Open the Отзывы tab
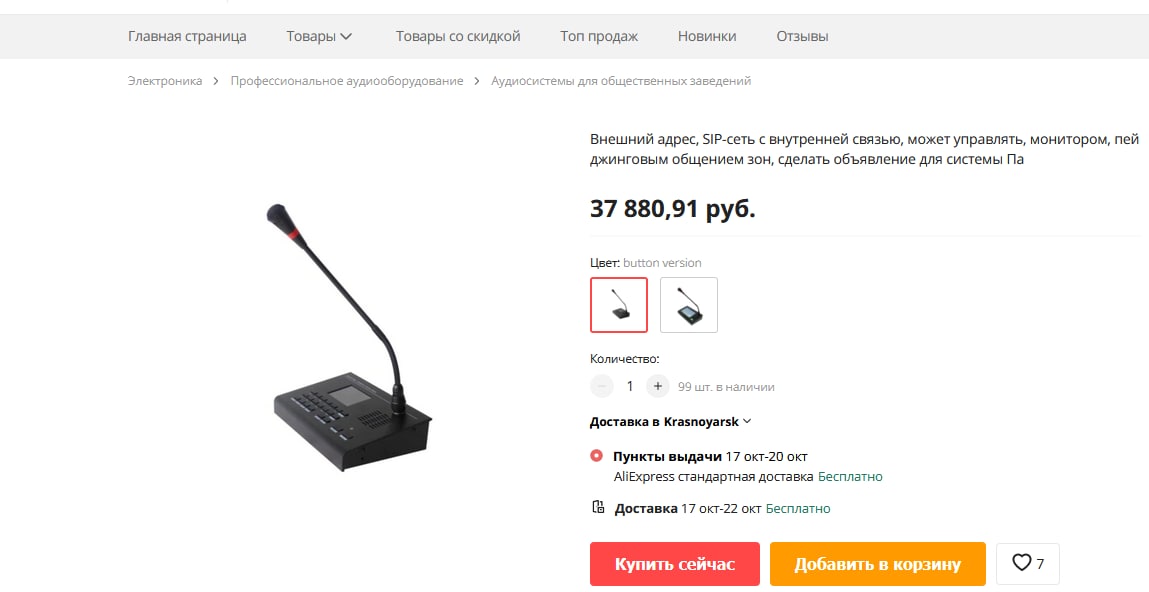The width and height of the screenshot is (1149, 592). pyautogui.click(x=802, y=36)
